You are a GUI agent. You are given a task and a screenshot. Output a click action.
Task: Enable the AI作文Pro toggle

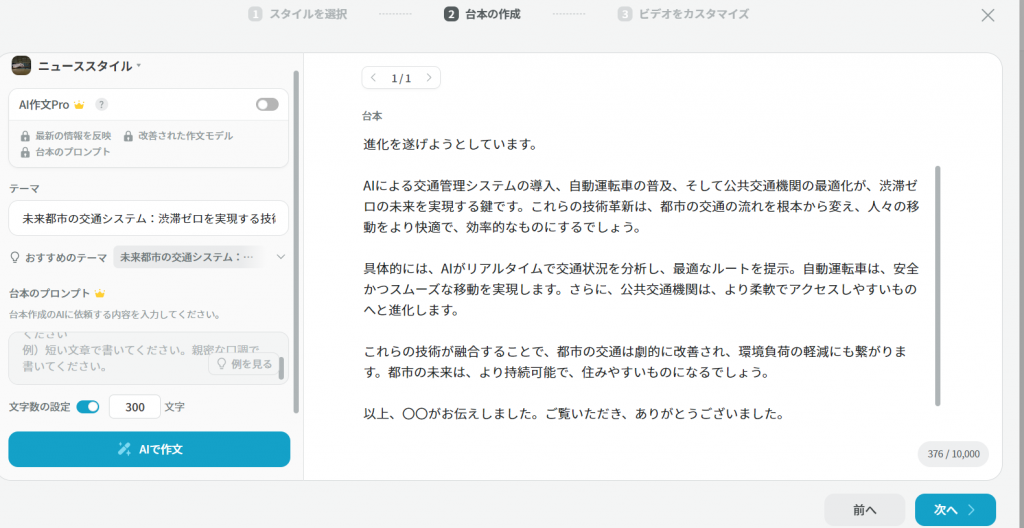click(267, 105)
